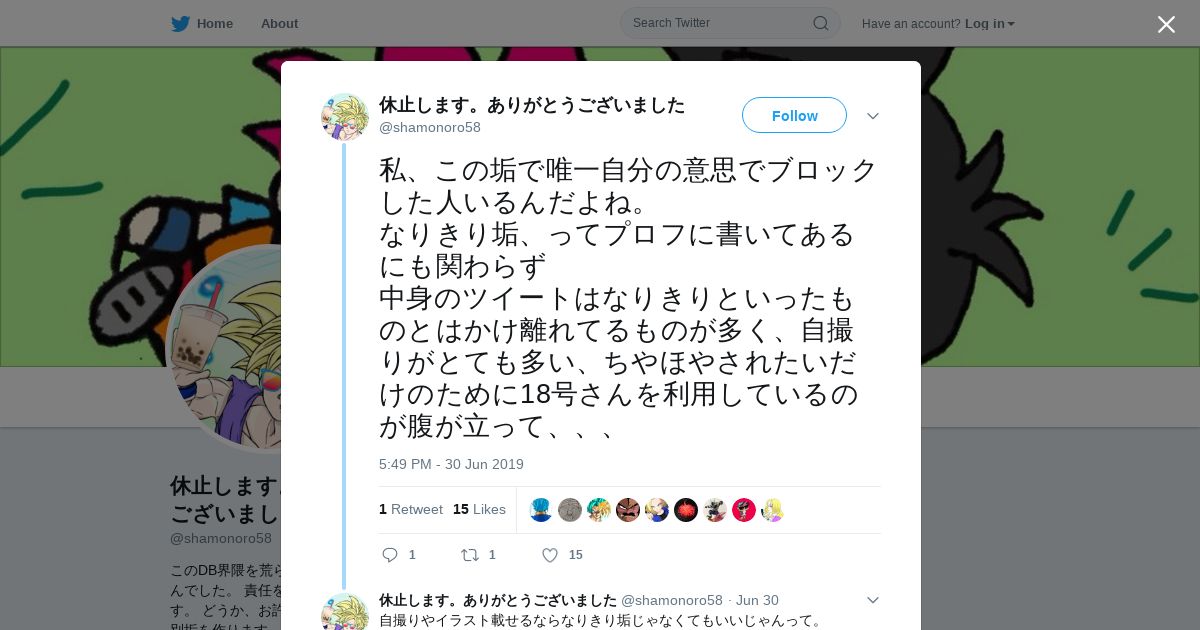The image size is (1200, 630).
Task: Go to About page
Action: [279, 23]
